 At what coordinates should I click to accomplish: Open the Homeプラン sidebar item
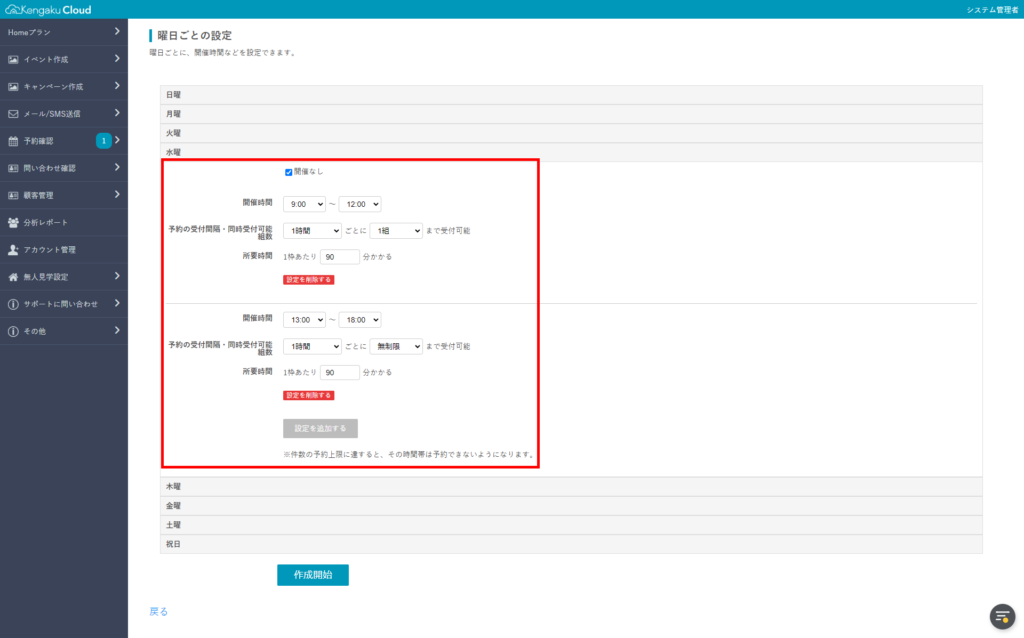pos(64,32)
